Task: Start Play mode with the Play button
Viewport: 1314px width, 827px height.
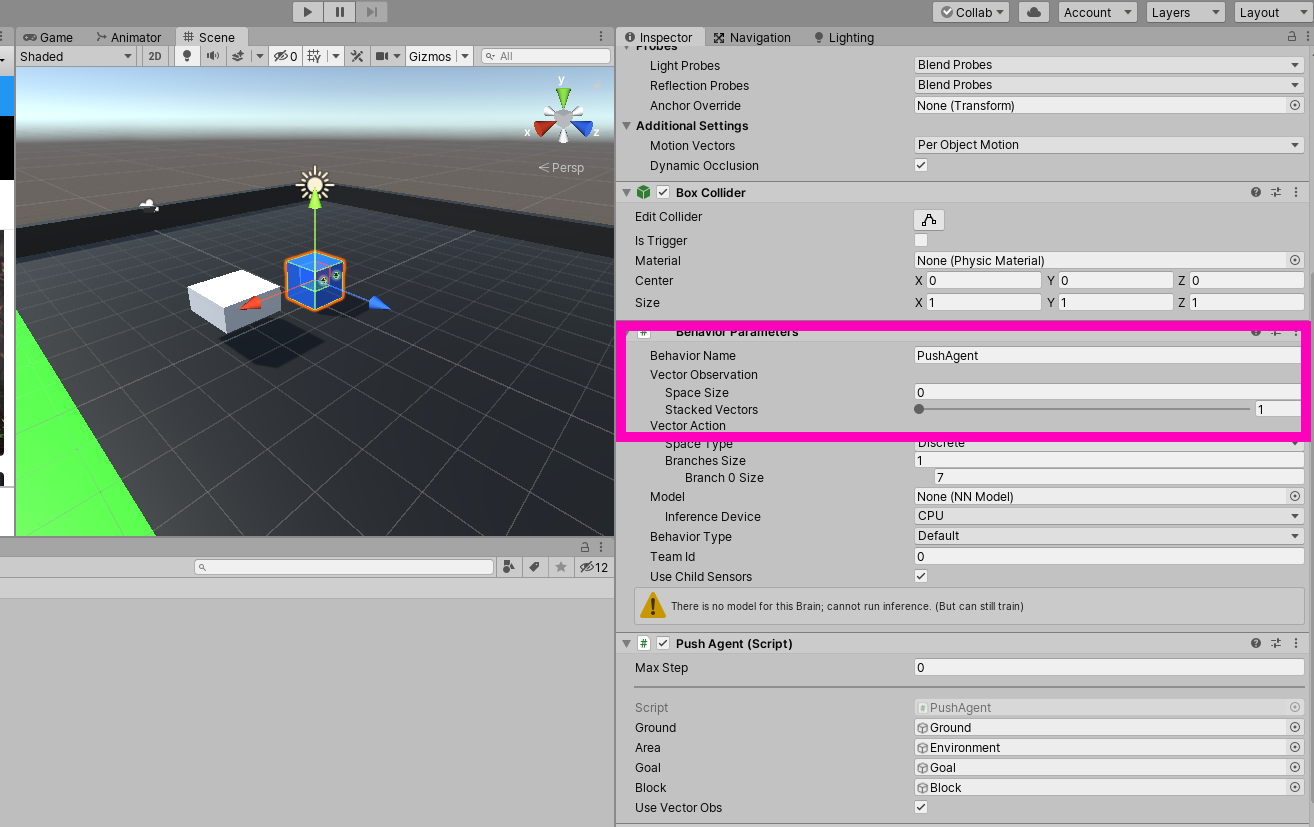Action: 308,12
